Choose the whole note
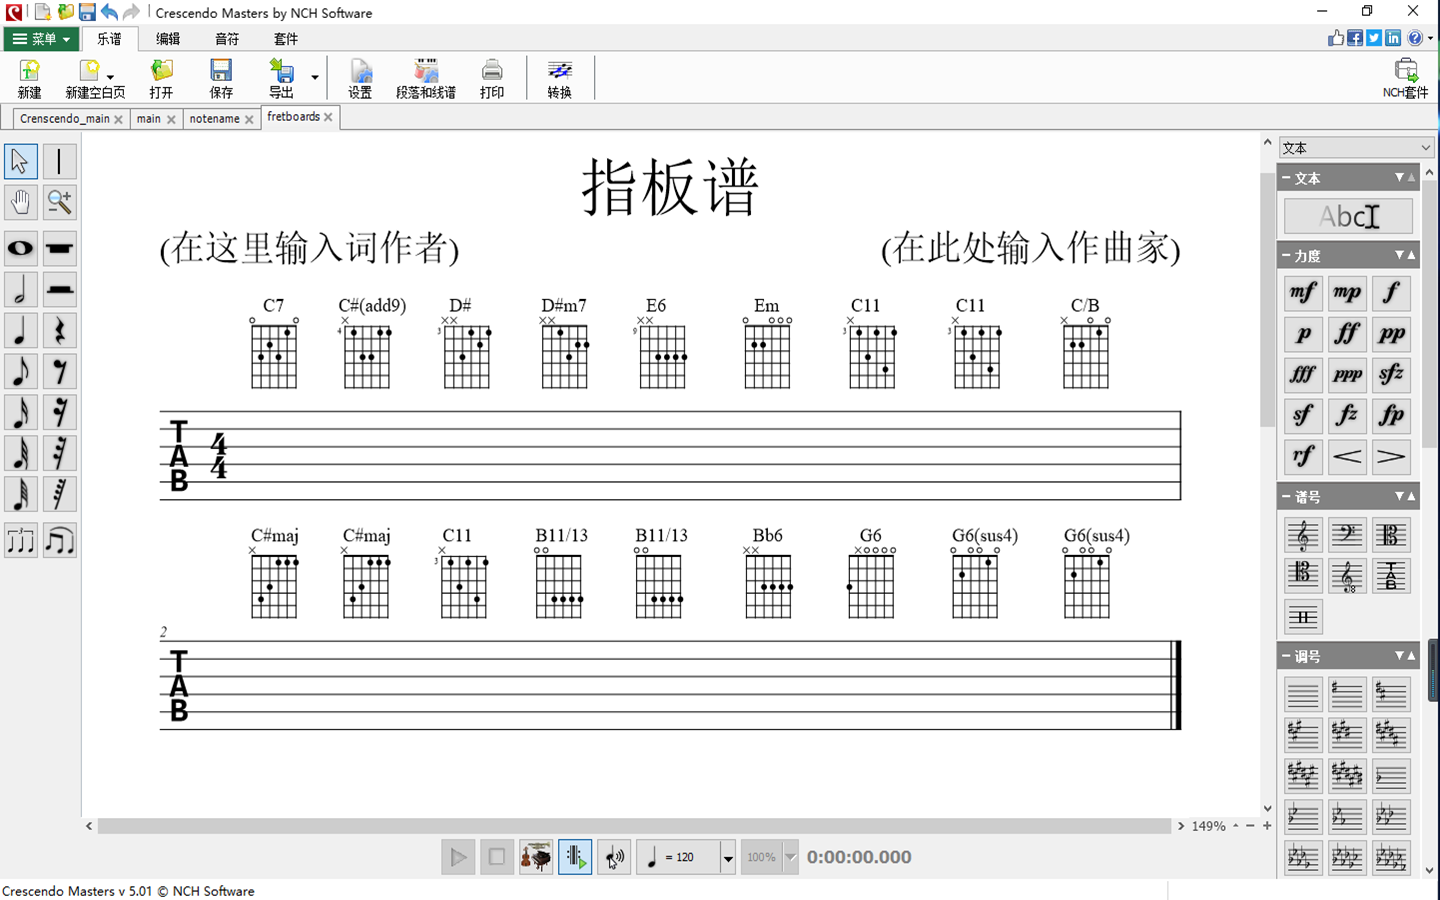 (20, 248)
